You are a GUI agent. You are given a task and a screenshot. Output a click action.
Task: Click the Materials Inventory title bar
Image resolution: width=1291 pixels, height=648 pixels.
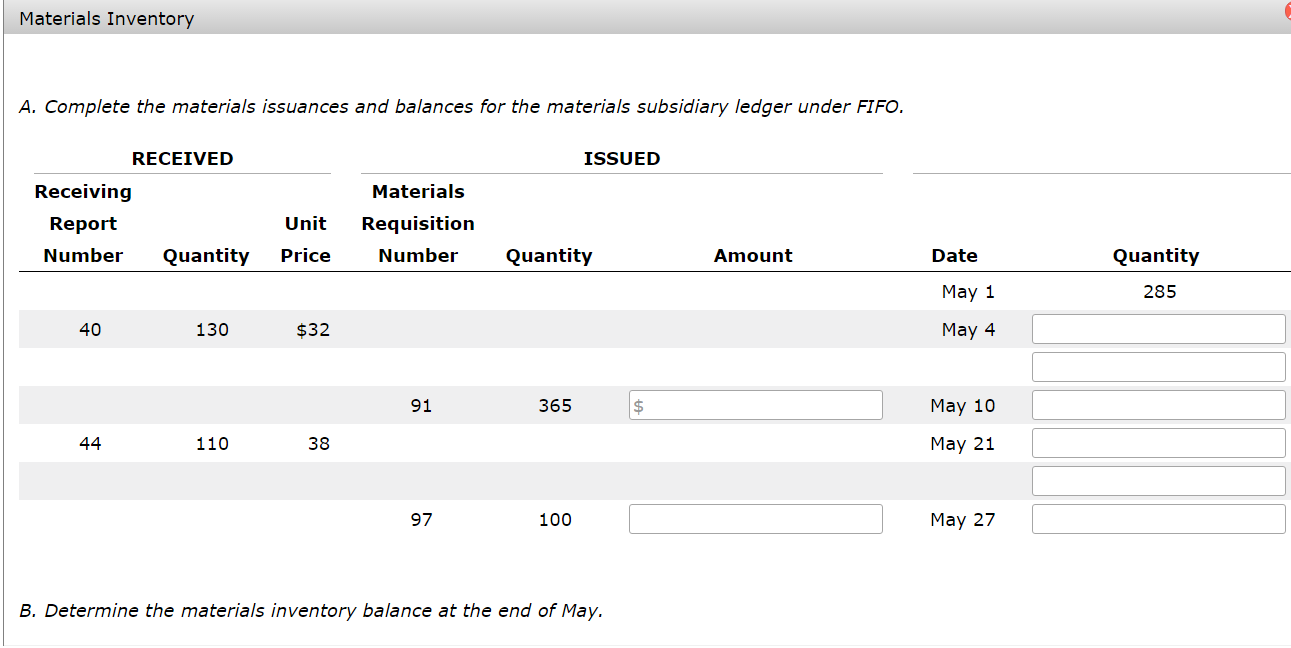click(105, 18)
